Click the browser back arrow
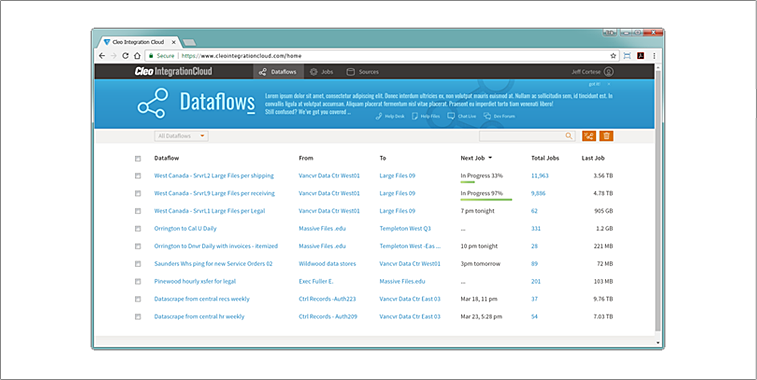 pyautogui.click(x=102, y=56)
